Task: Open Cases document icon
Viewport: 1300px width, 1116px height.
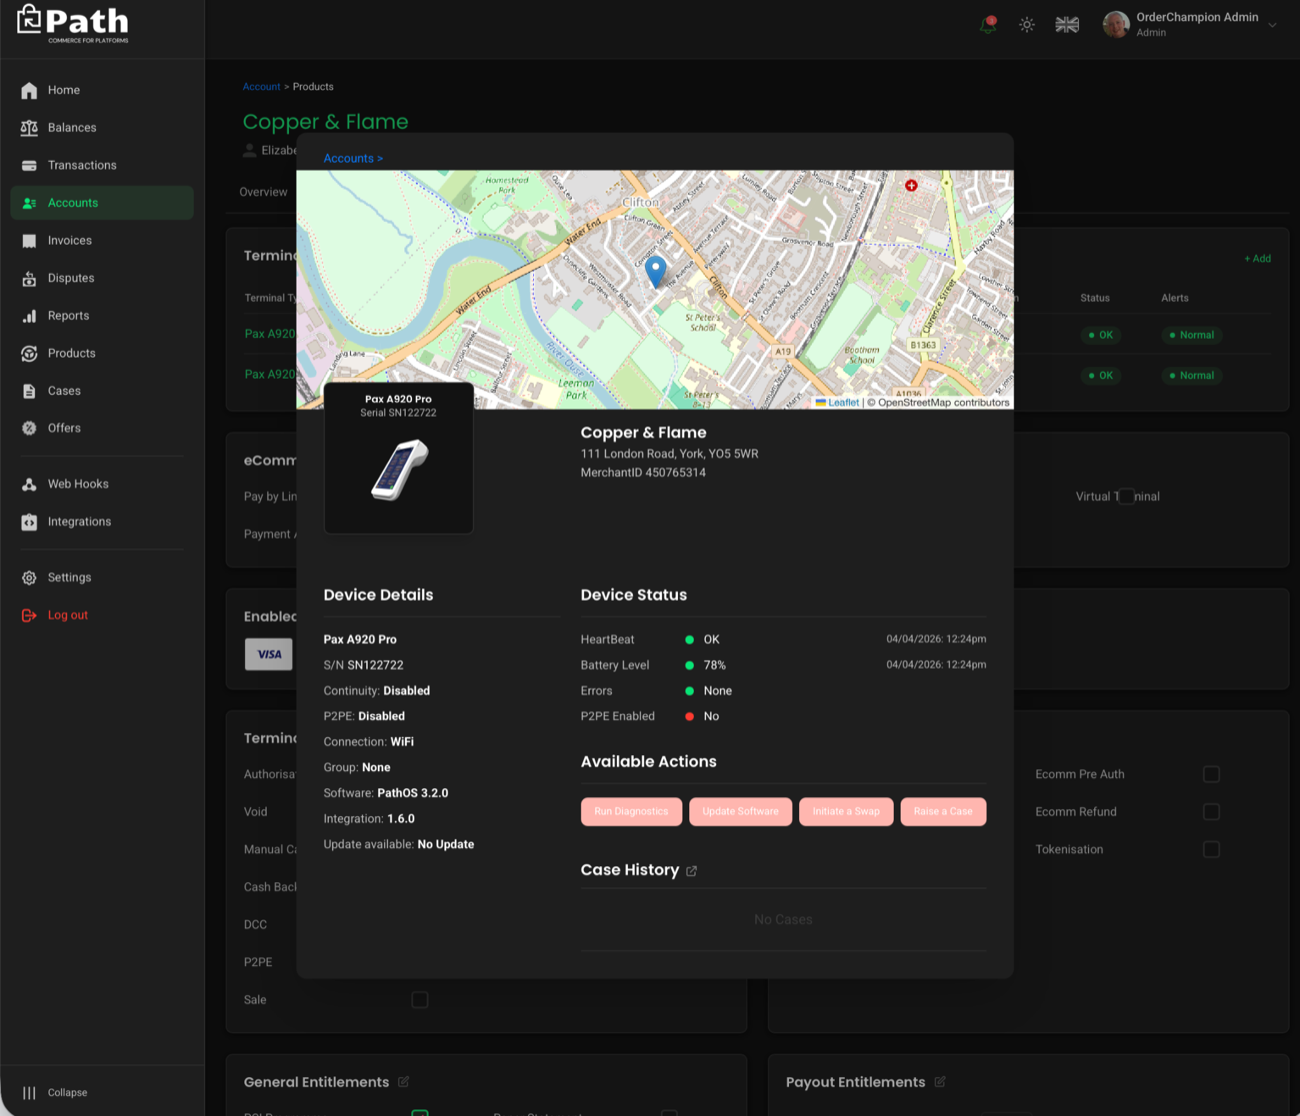Action: [x=29, y=391]
